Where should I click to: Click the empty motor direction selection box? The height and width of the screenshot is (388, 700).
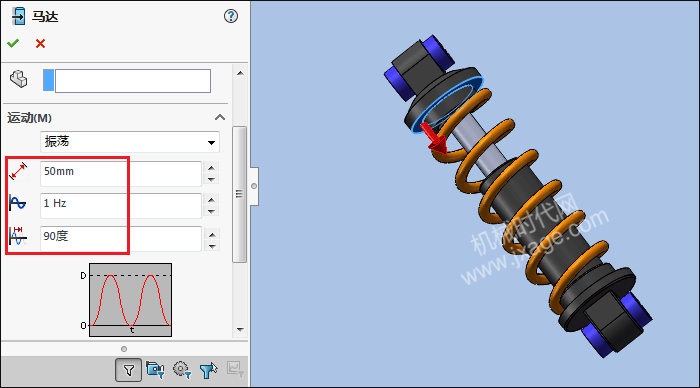(133, 81)
